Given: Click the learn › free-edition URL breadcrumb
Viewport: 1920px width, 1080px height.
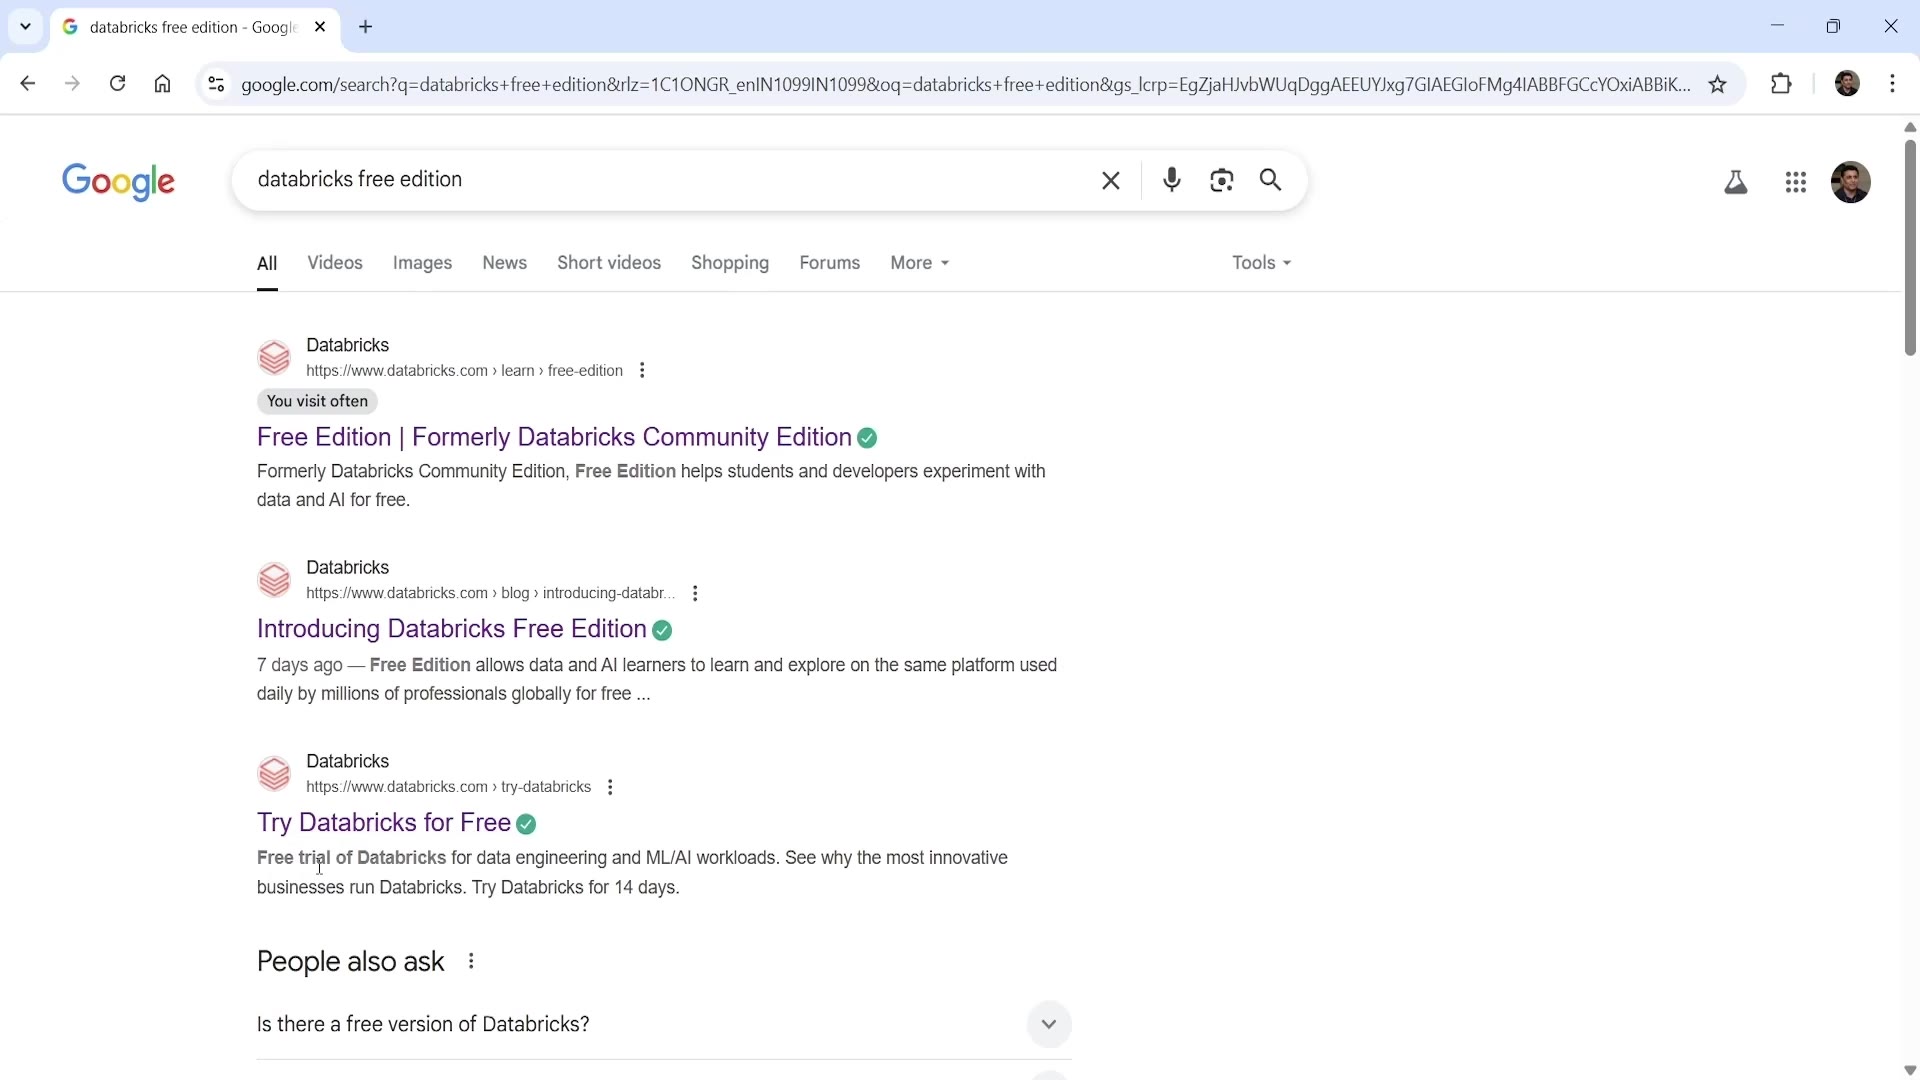Looking at the screenshot, I should (465, 372).
